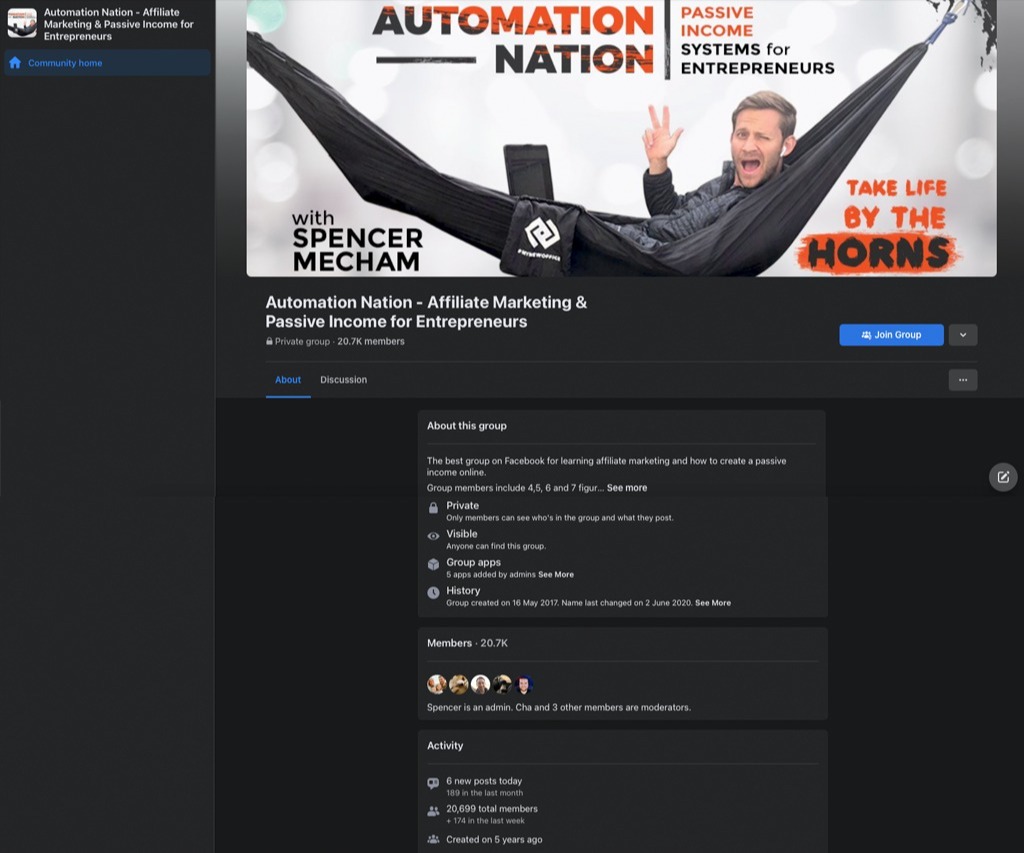This screenshot has height=853, width=1024.
Task: Click the floating edit compose icon
Action: [x=1003, y=477]
